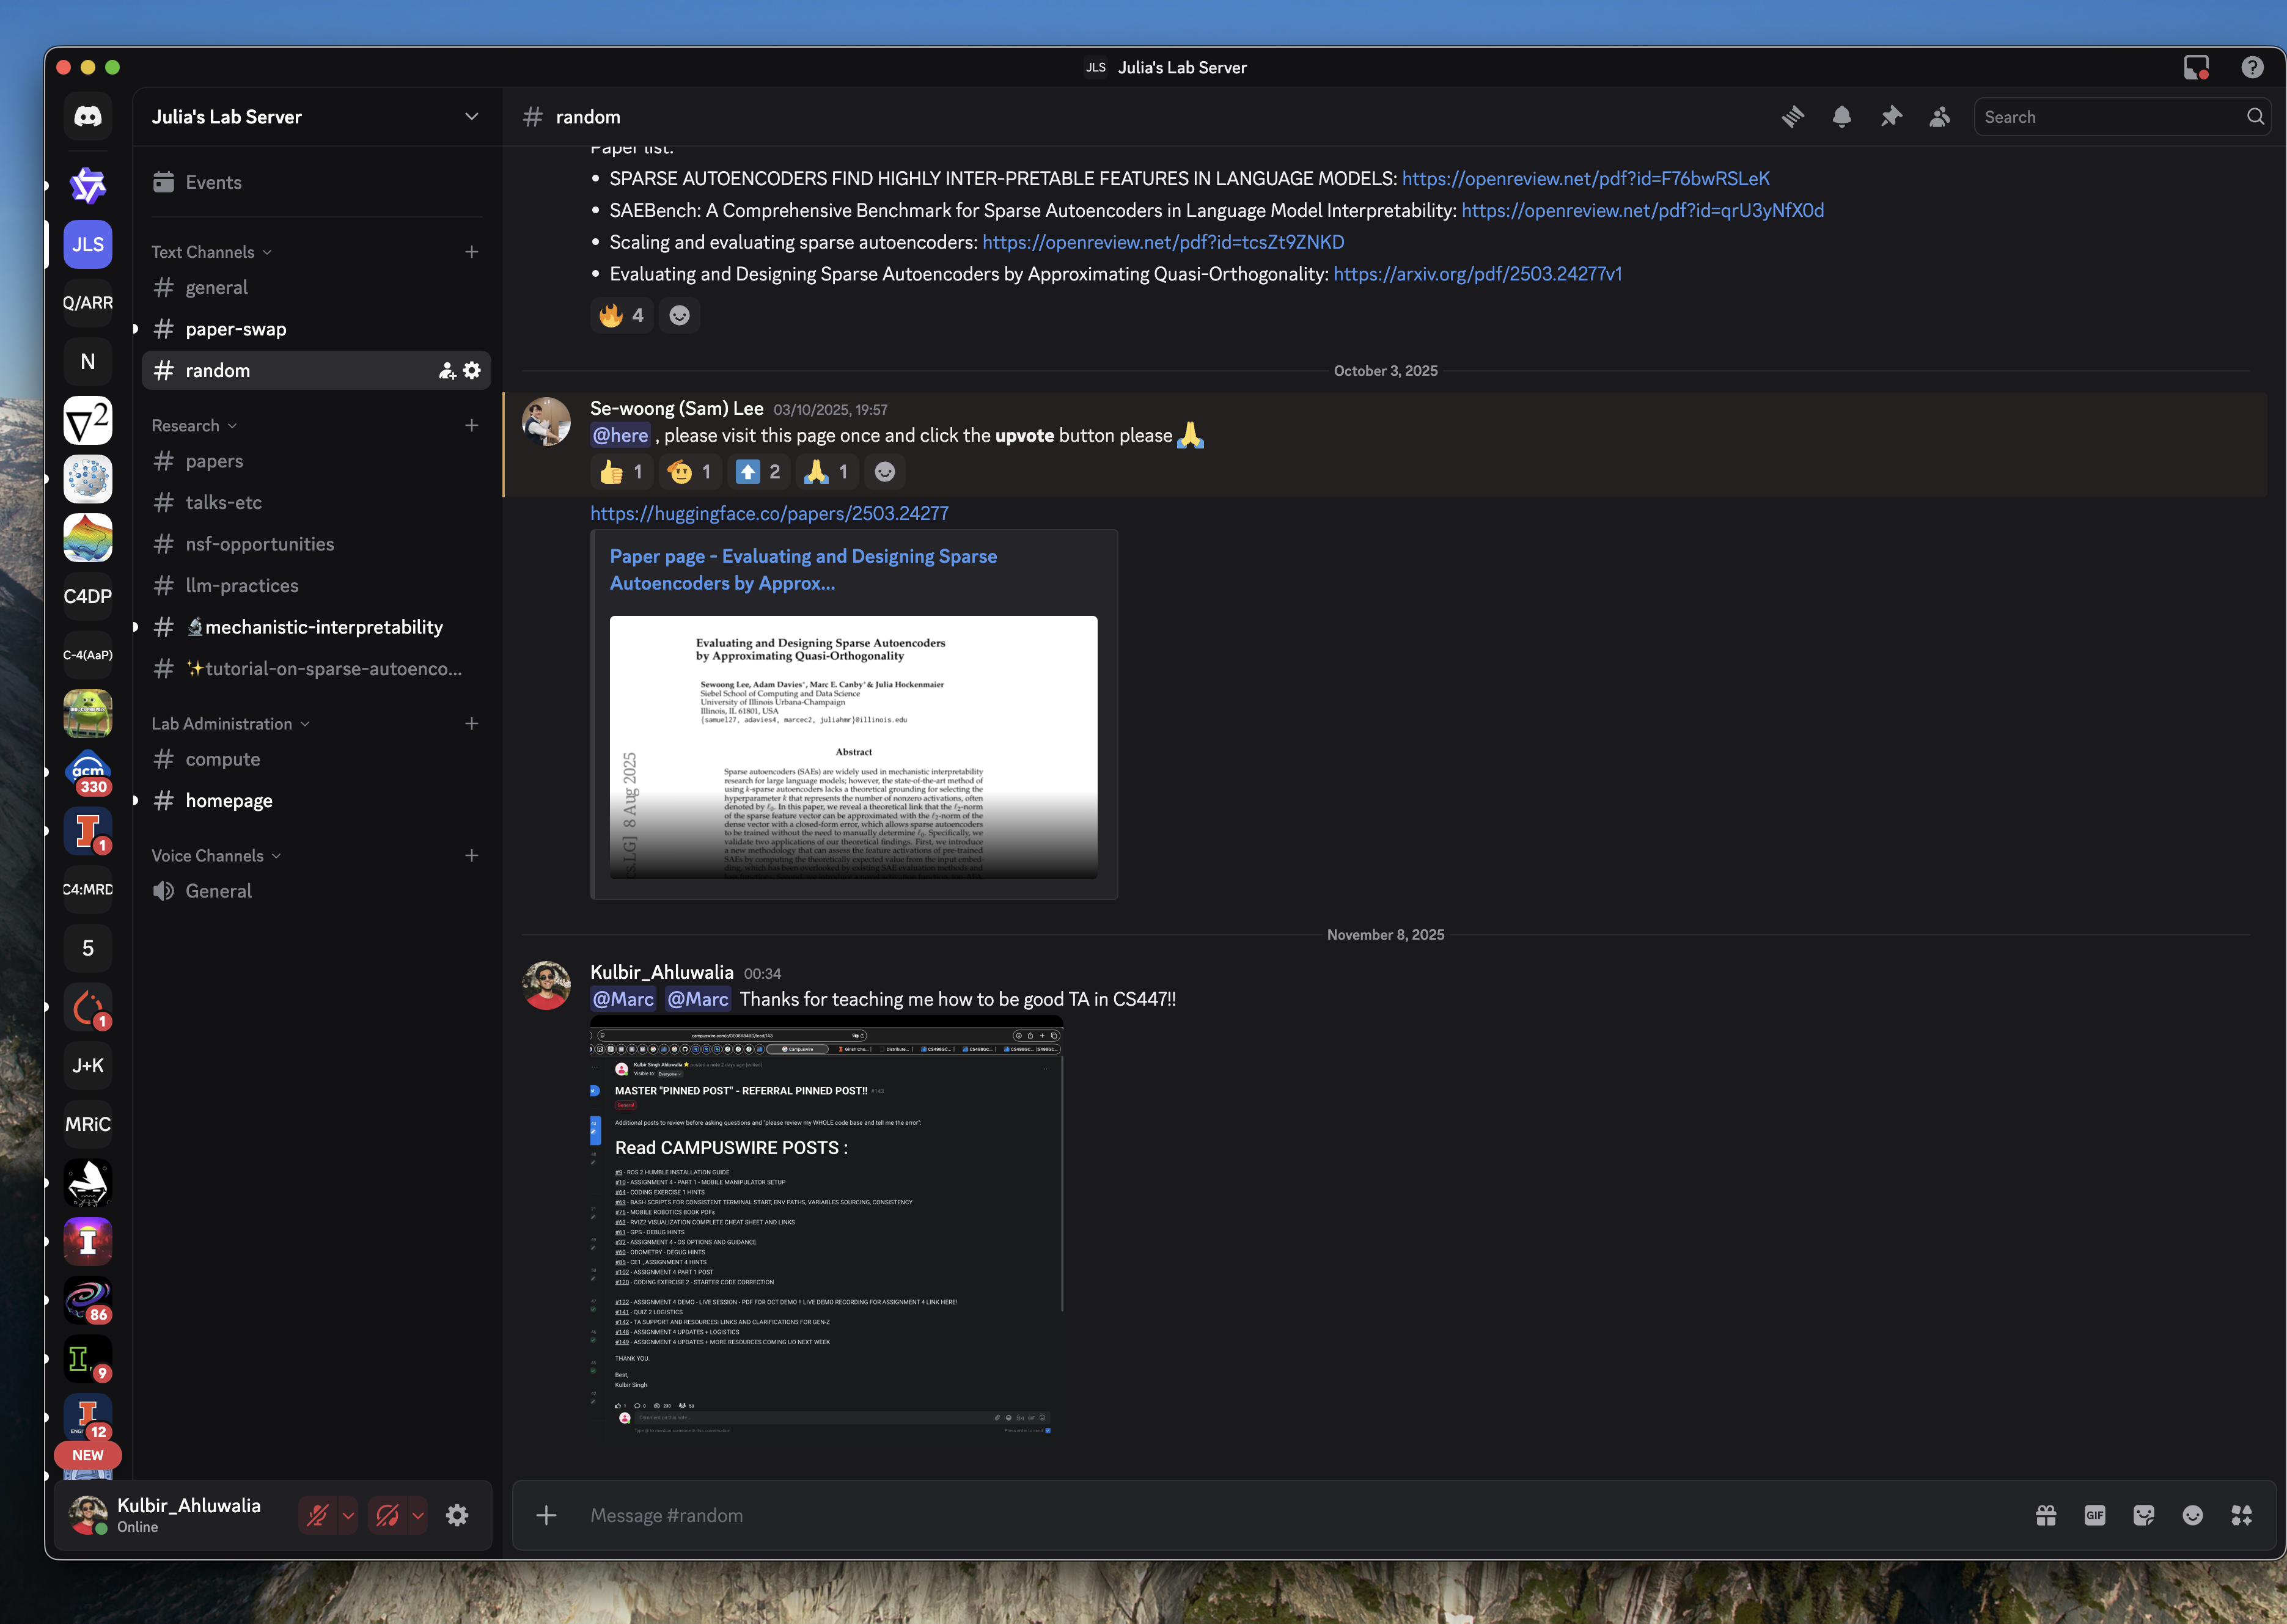This screenshot has width=2287, height=1624.
Task: Open User Settings gear
Action: pos(457,1515)
